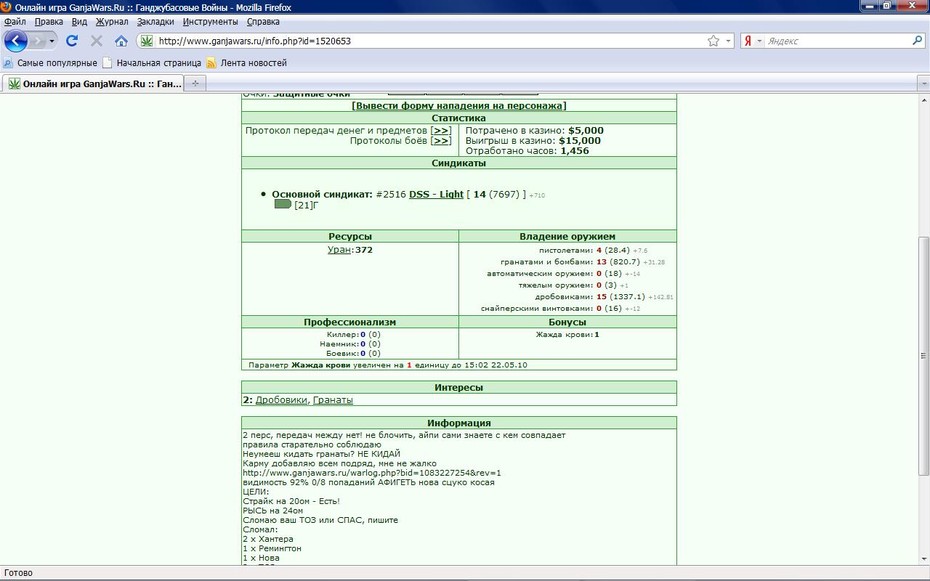Open the Инструменты menu
The width and height of the screenshot is (930, 581).
(210, 21)
